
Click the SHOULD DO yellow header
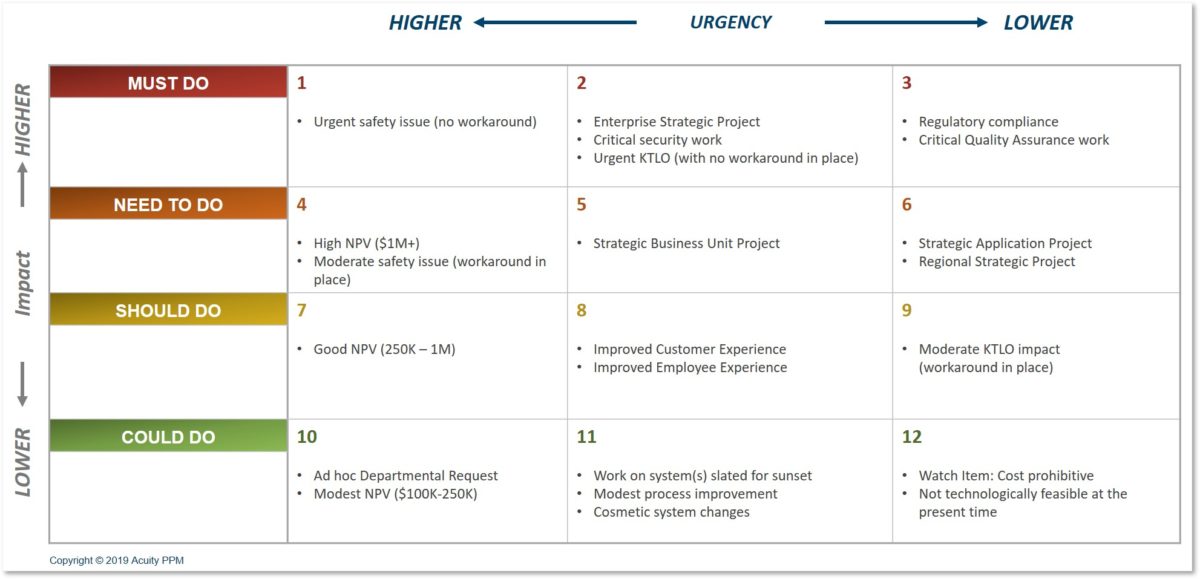point(168,310)
